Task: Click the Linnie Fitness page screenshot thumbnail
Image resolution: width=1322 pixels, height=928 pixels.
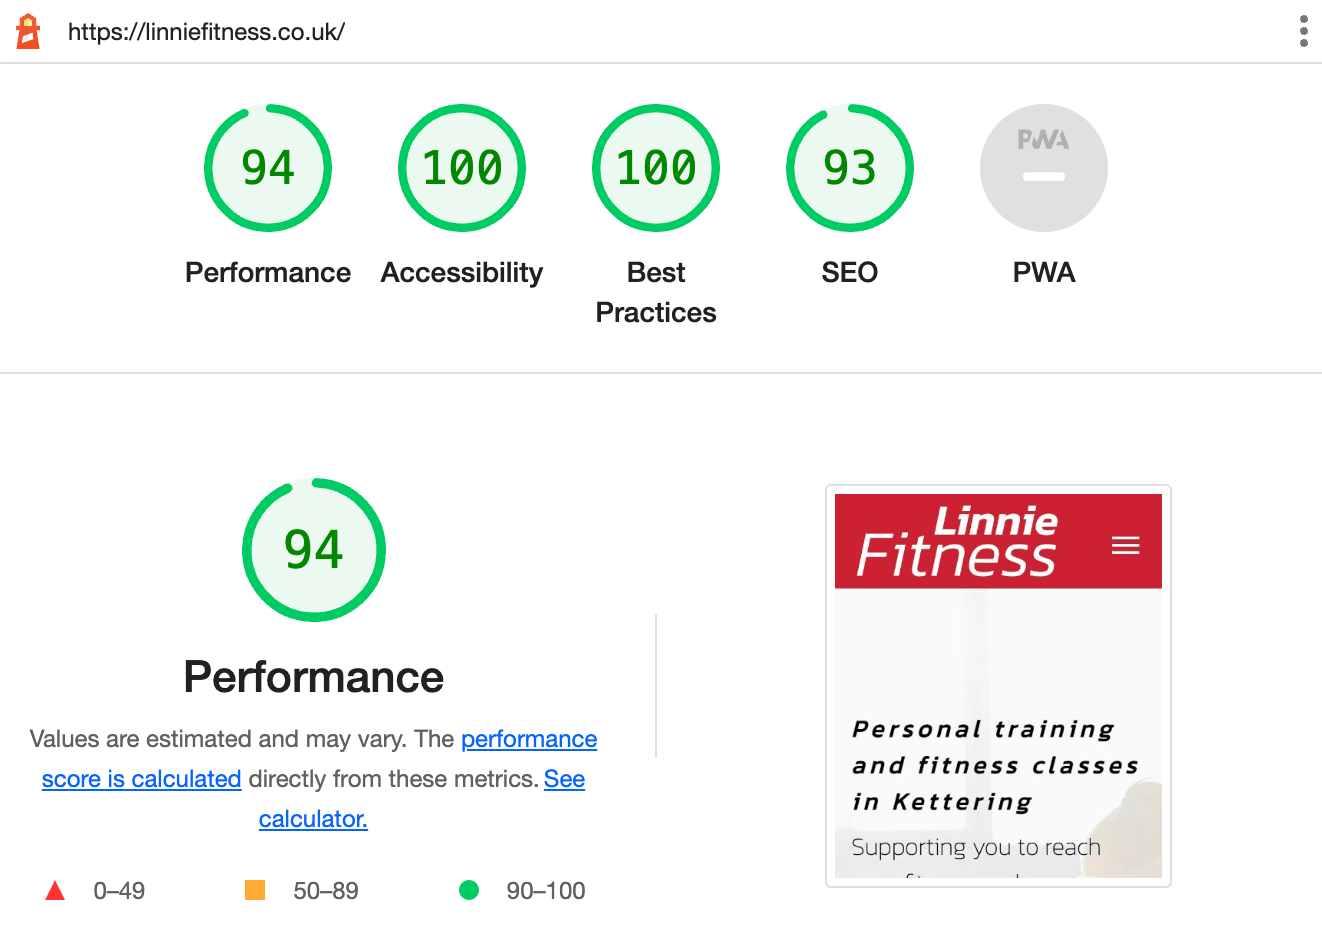Action: pos(997,686)
